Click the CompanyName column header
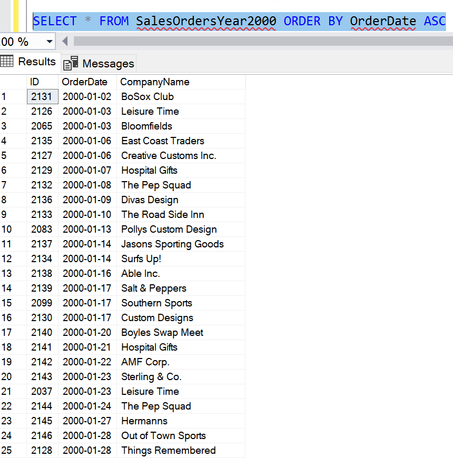453x458 pixels. (181, 82)
